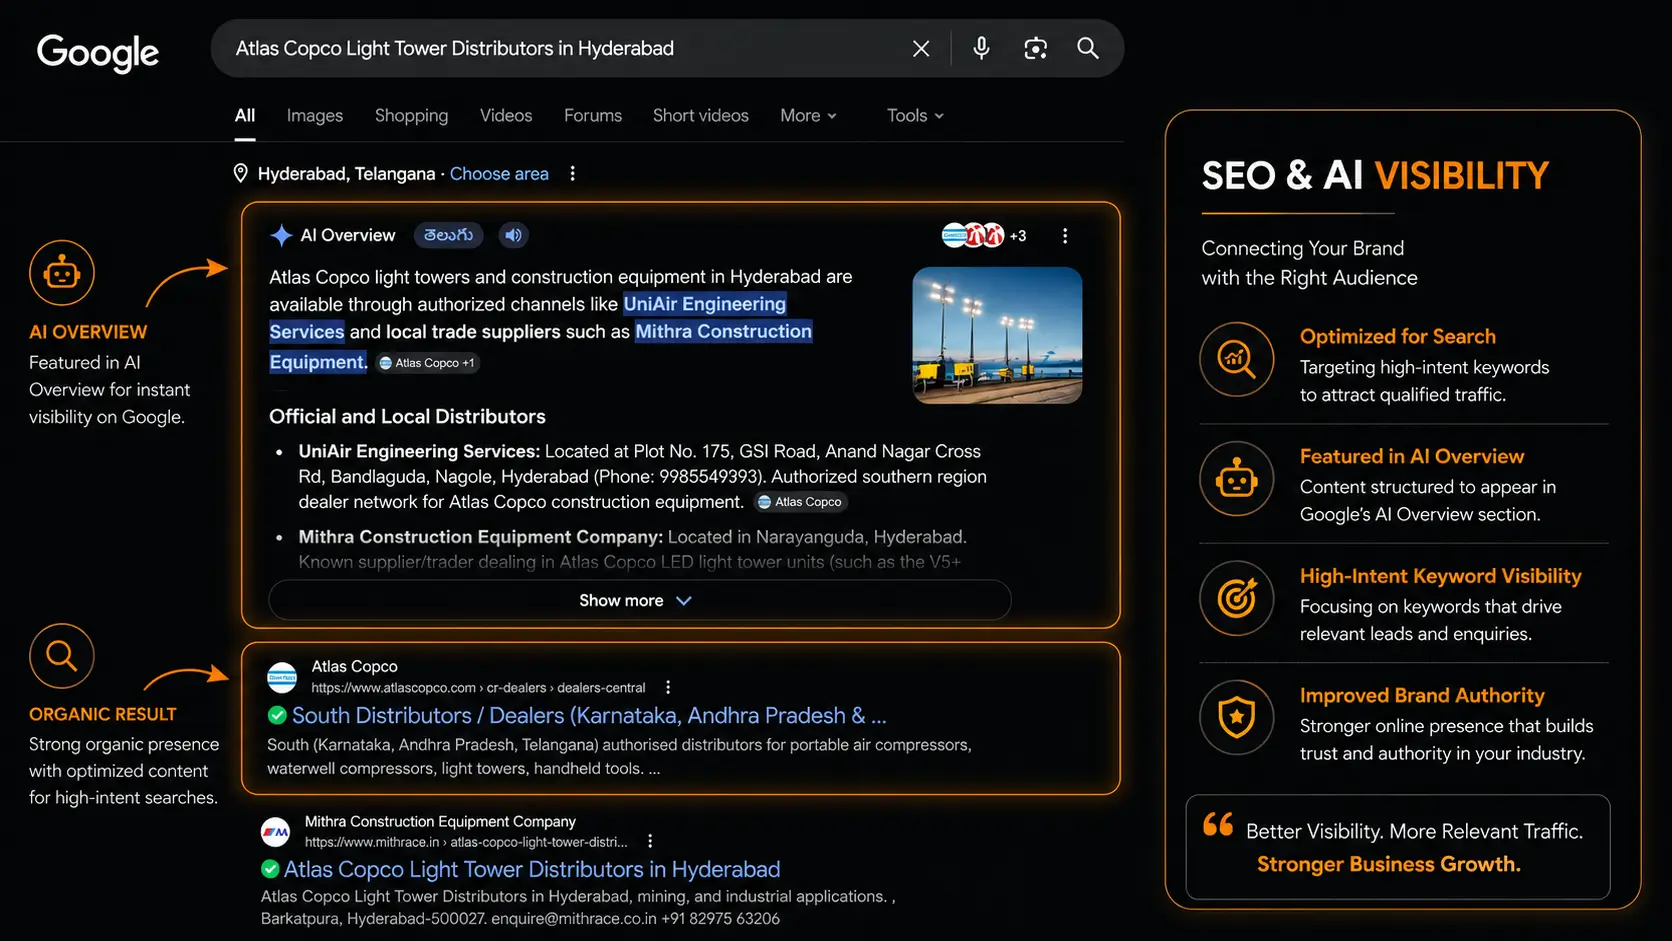Click the ORGANIC RESULT label text
This screenshot has height=941, width=1672.
(x=102, y=715)
